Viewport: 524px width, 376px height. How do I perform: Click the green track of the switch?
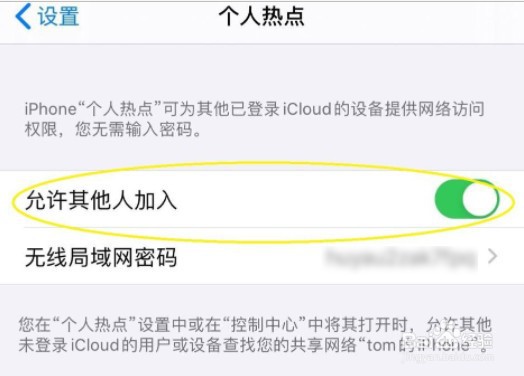(x=449, y=199)
